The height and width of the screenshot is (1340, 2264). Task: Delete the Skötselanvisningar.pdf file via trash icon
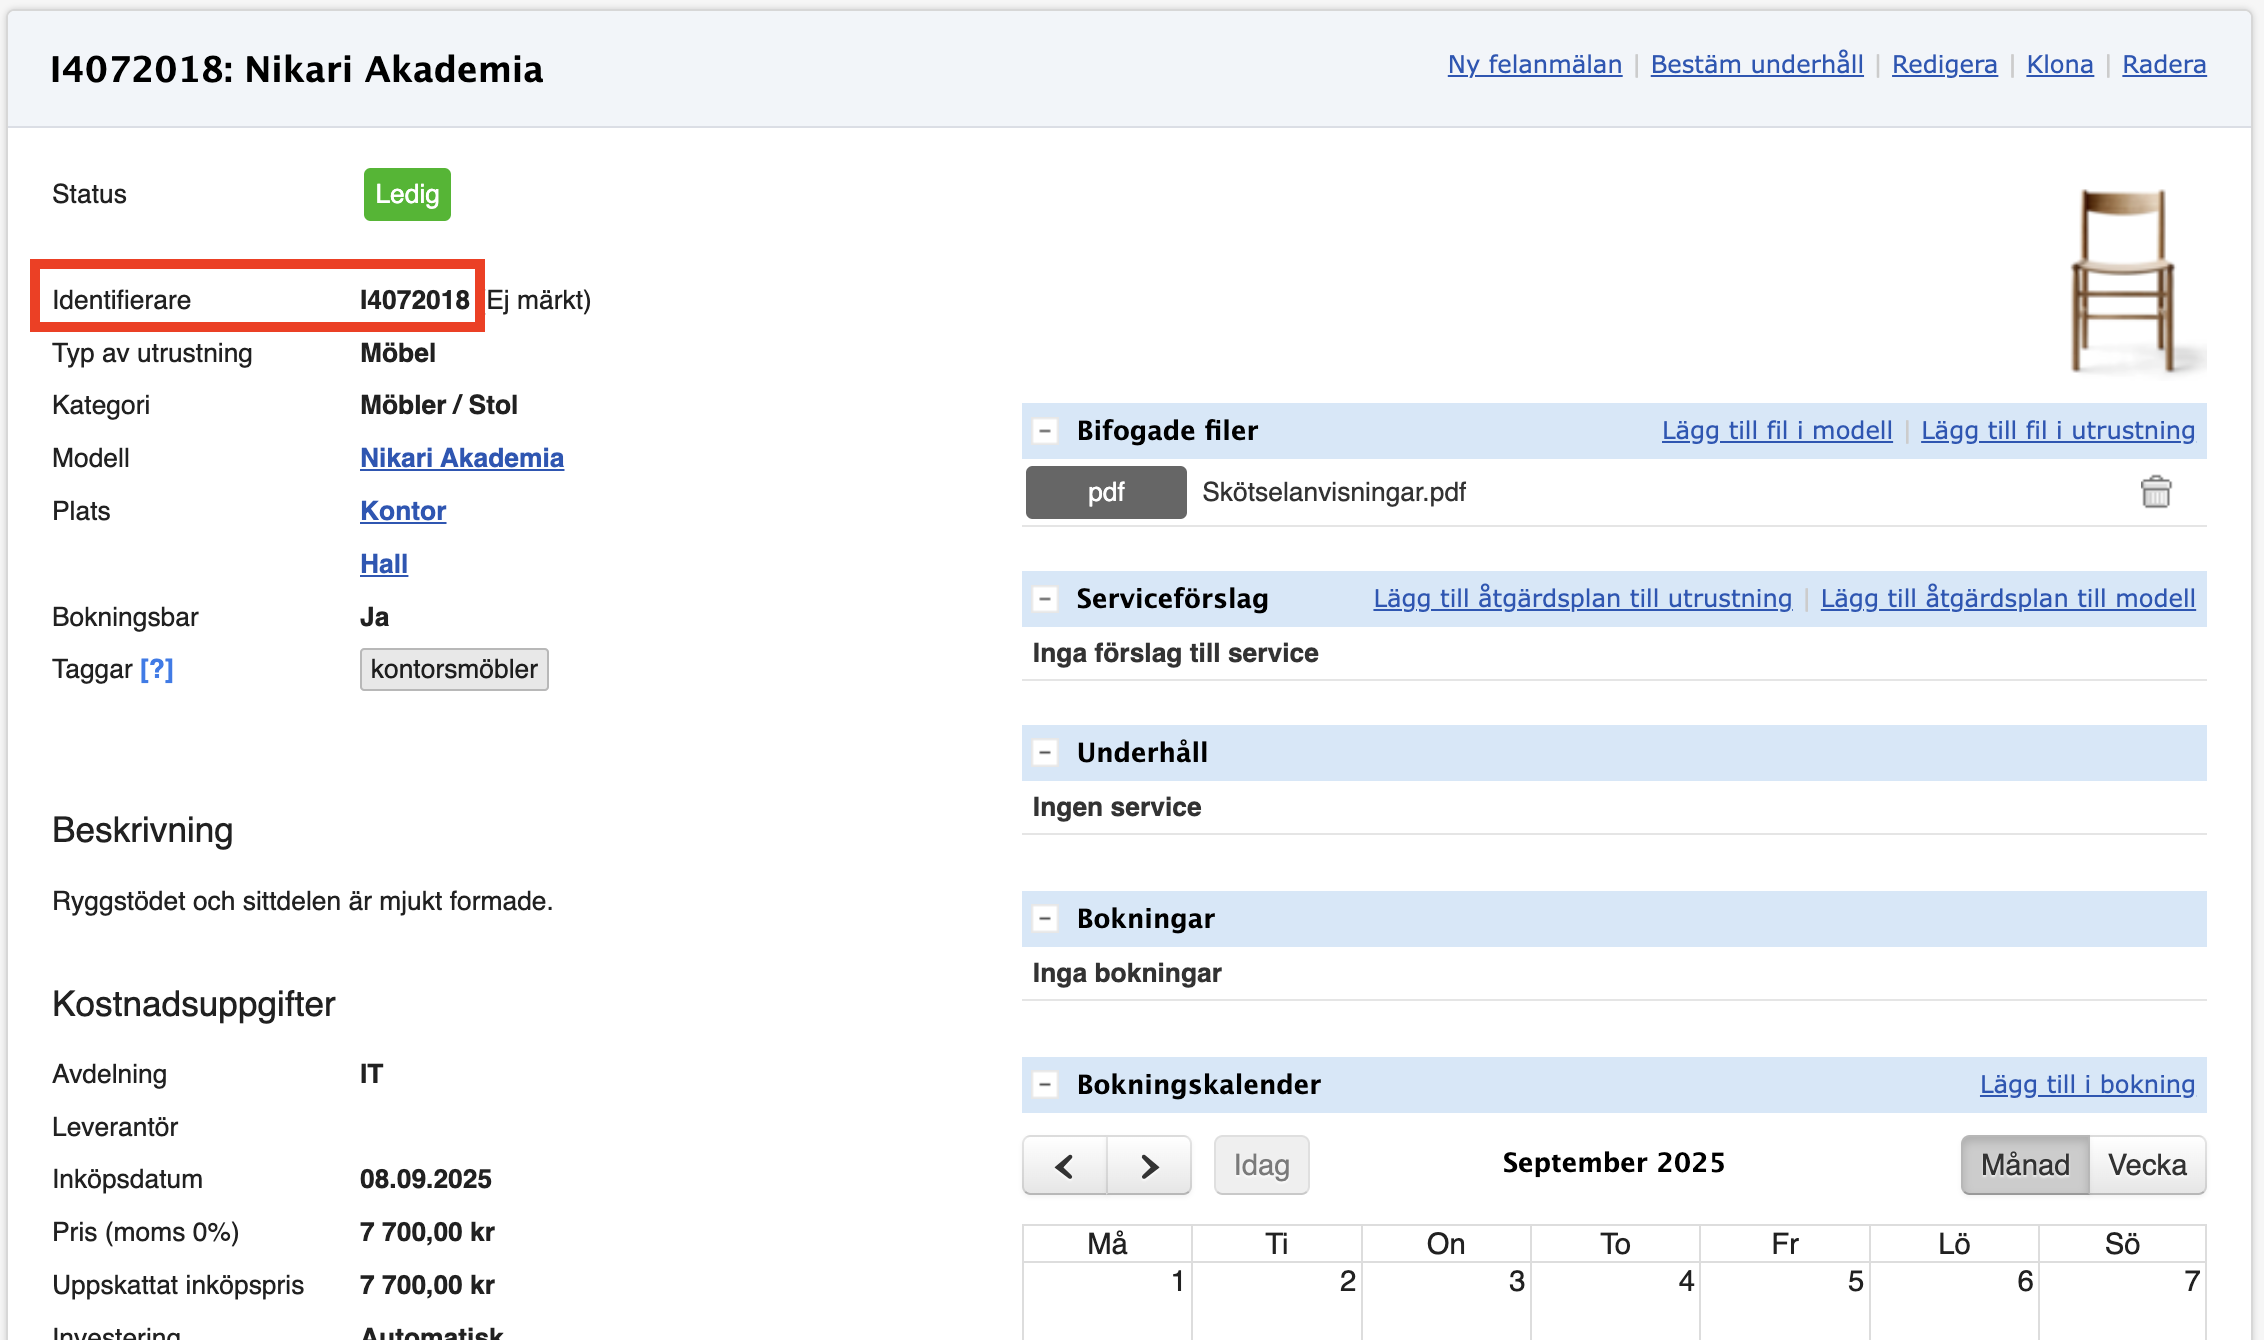tap(2155, 492)
